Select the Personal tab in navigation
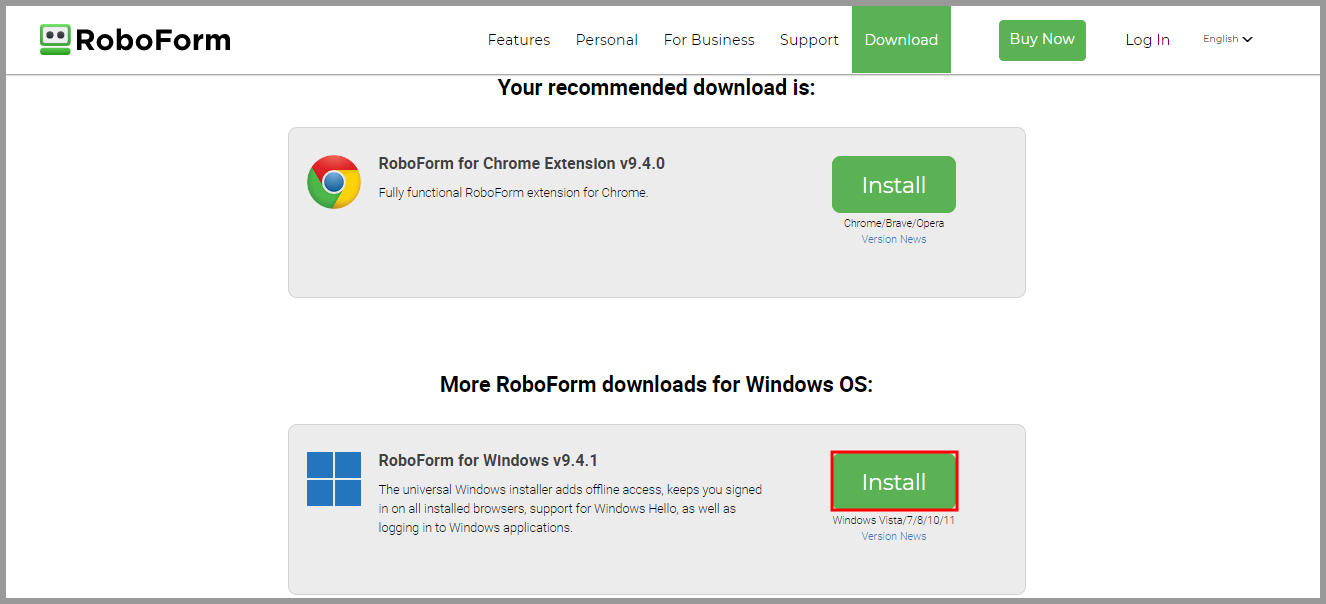The image size is (1326, 604). coord(606,40)
